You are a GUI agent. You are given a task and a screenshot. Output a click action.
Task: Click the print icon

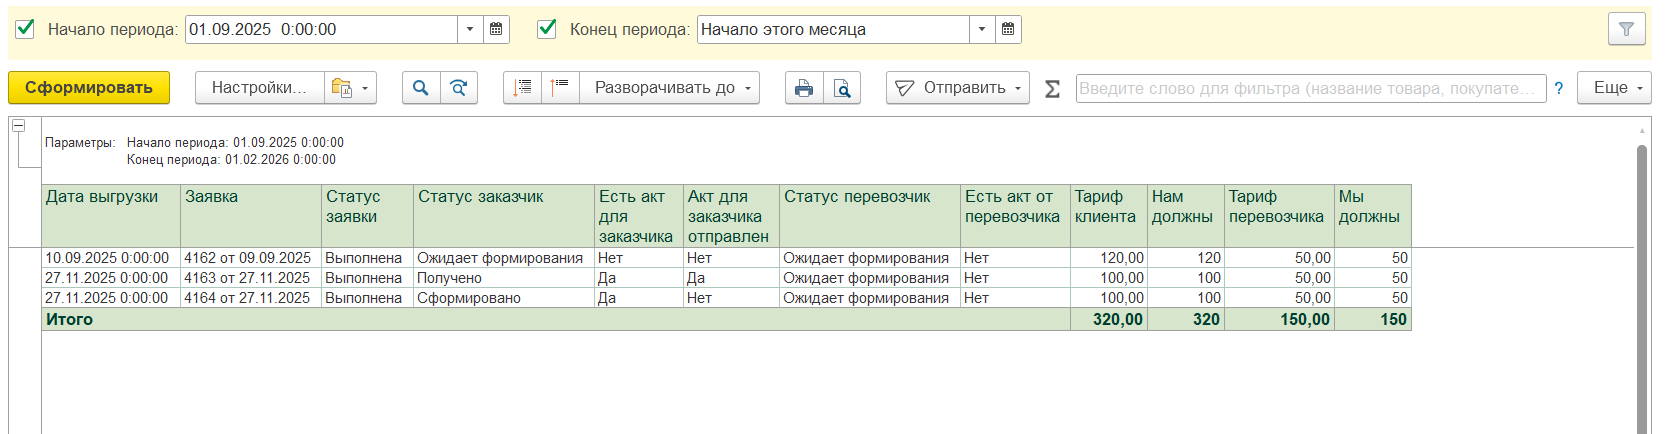tap(804, 88)
